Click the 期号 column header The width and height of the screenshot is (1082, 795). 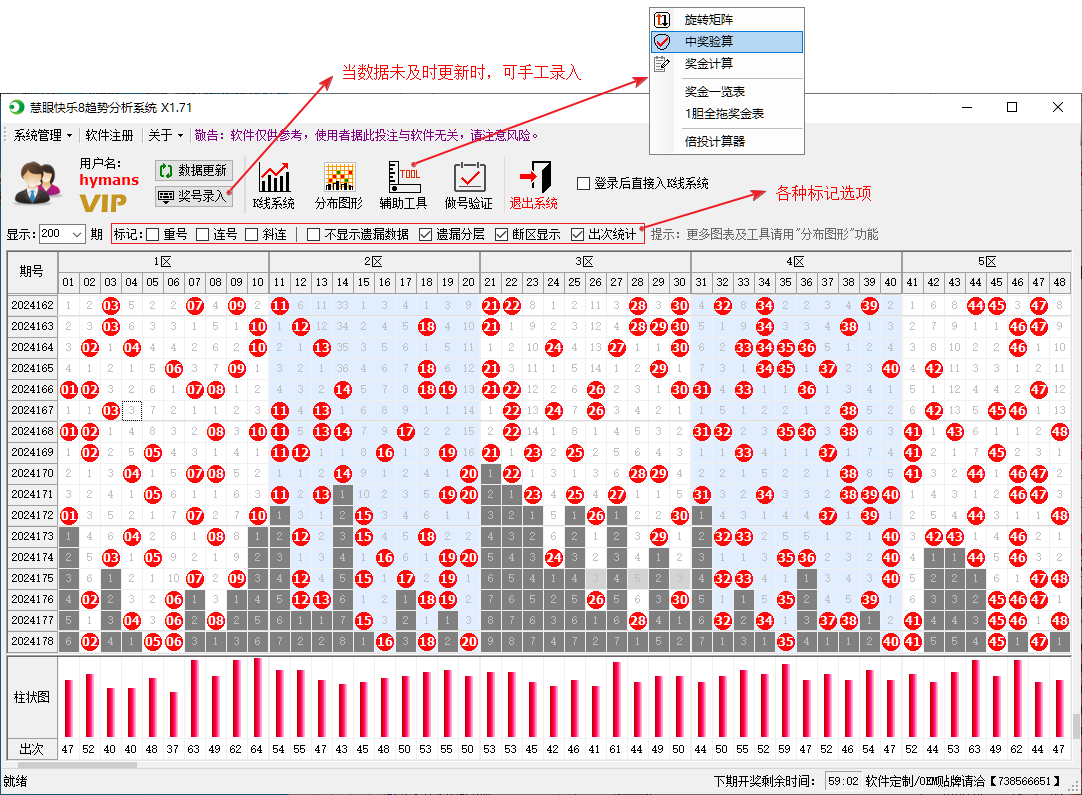[31, 272]
